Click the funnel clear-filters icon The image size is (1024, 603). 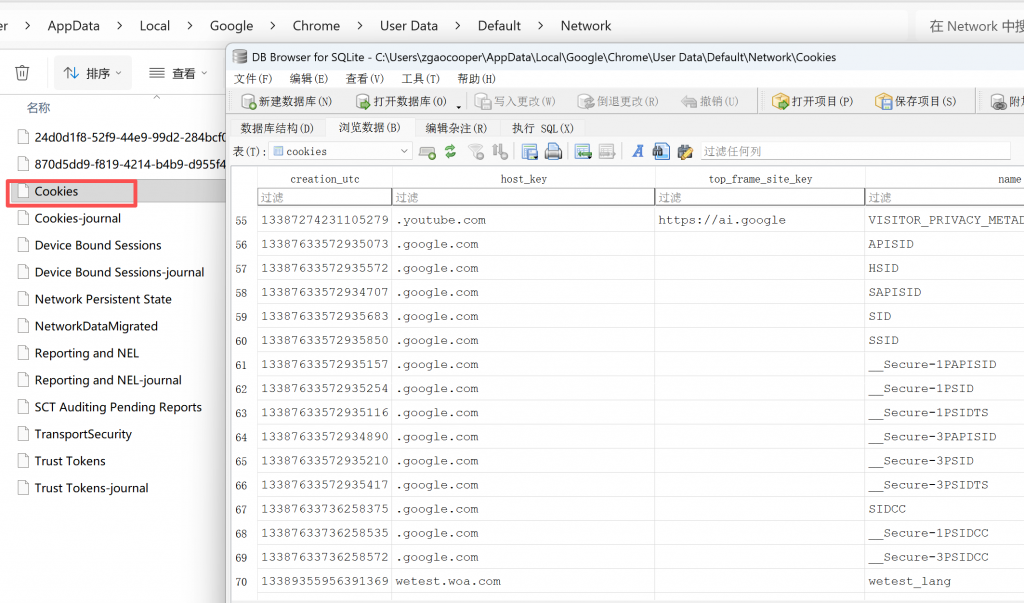(x=476, y=152)
